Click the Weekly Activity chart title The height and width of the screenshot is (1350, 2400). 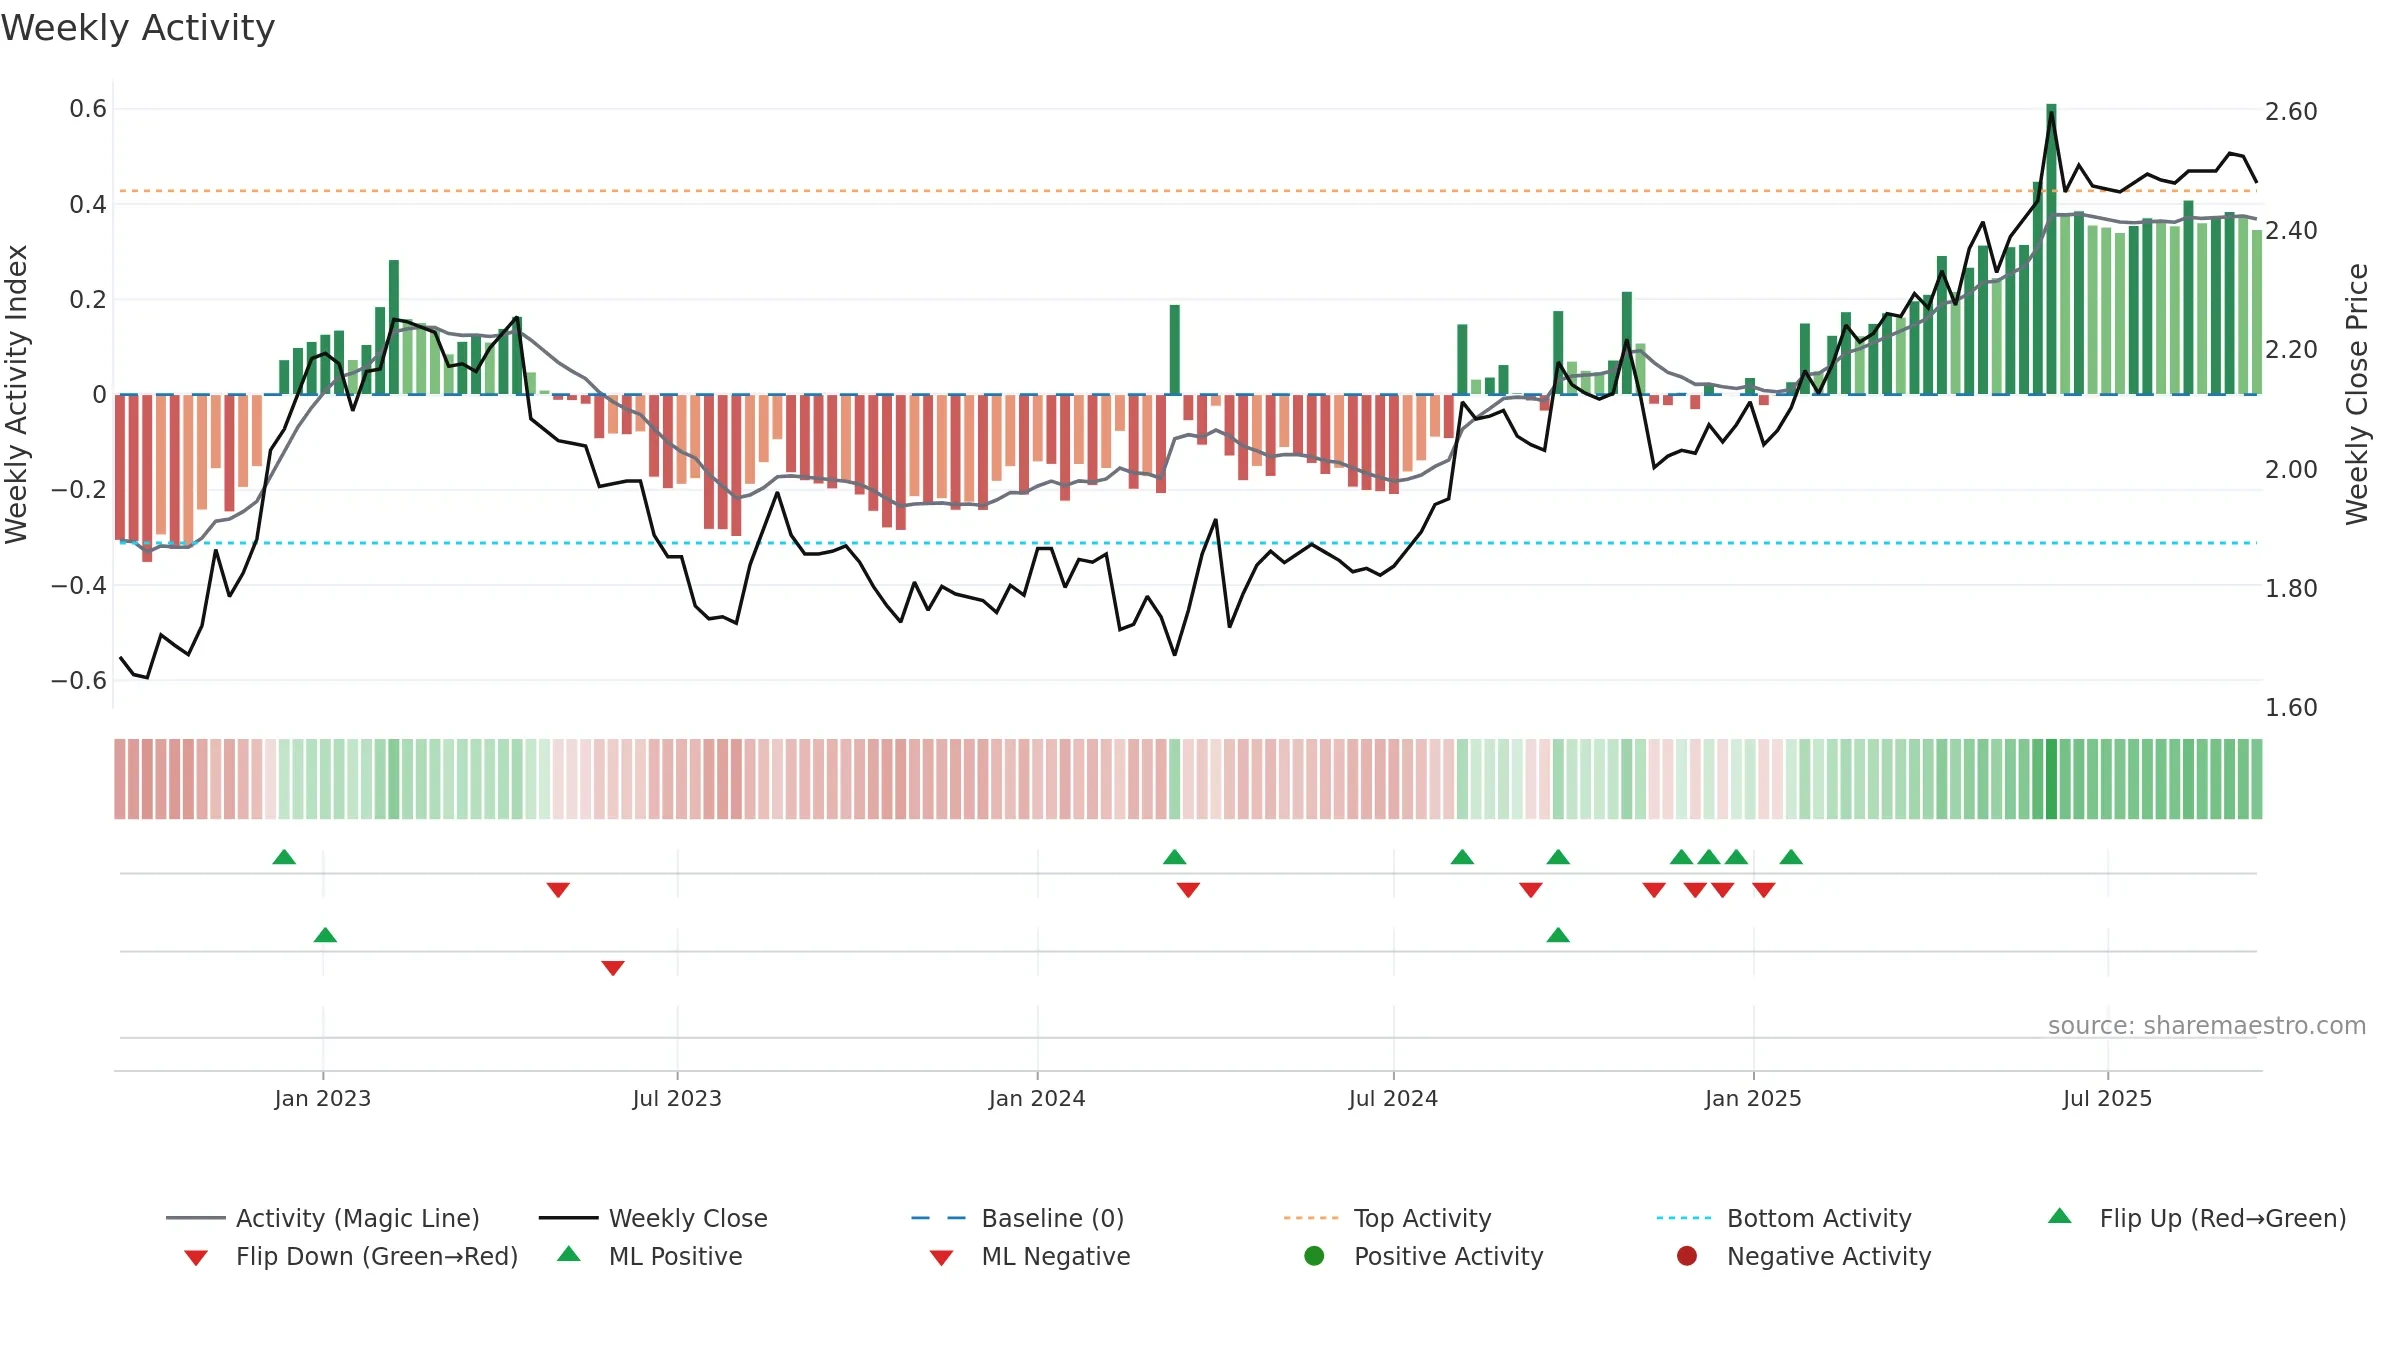[138, 28]
